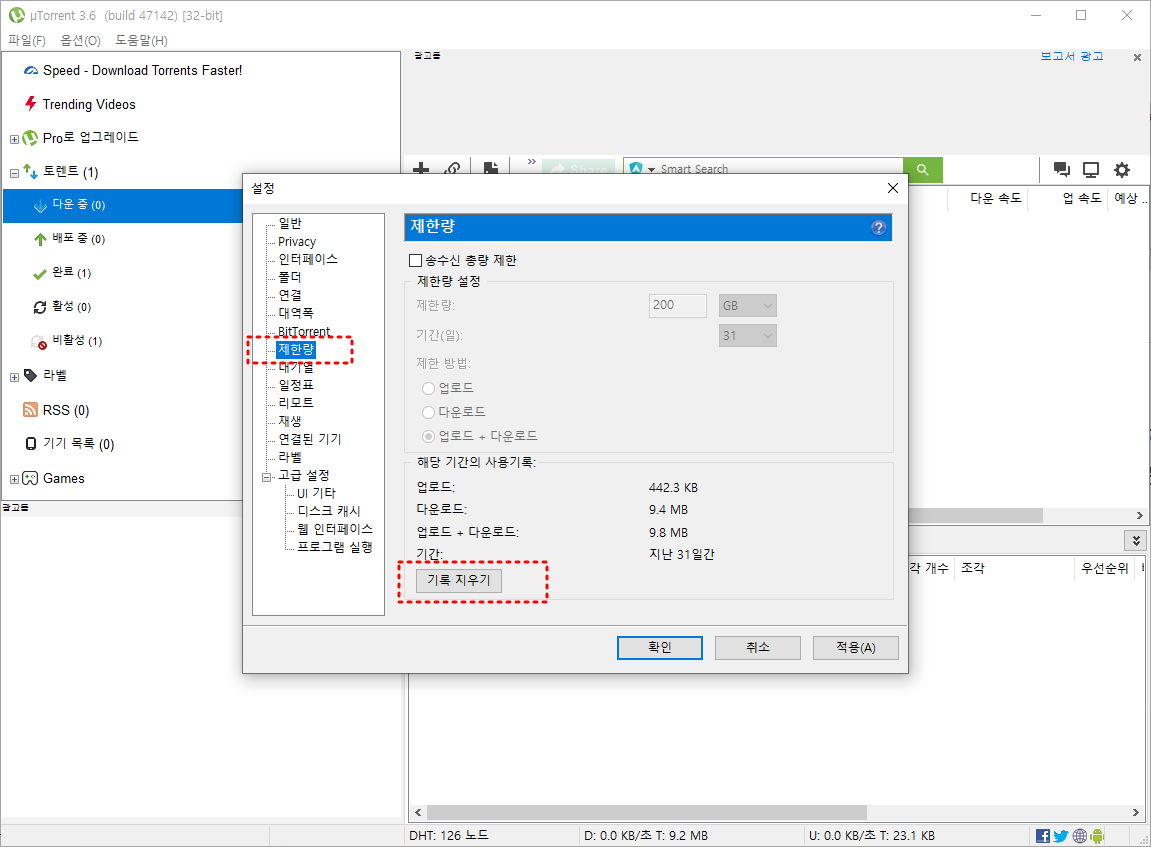
Task: Open the 옵션(O) menu
Action: [80, 40]
